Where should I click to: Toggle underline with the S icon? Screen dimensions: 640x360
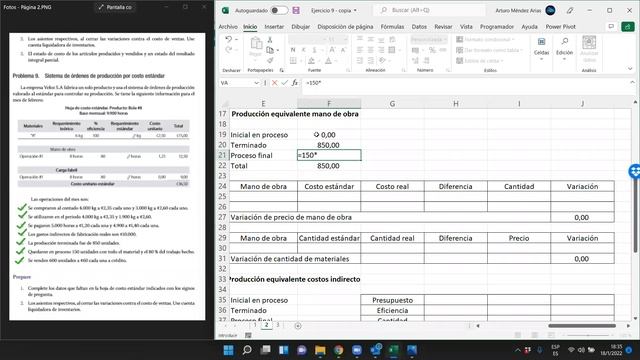click(314, 50)
